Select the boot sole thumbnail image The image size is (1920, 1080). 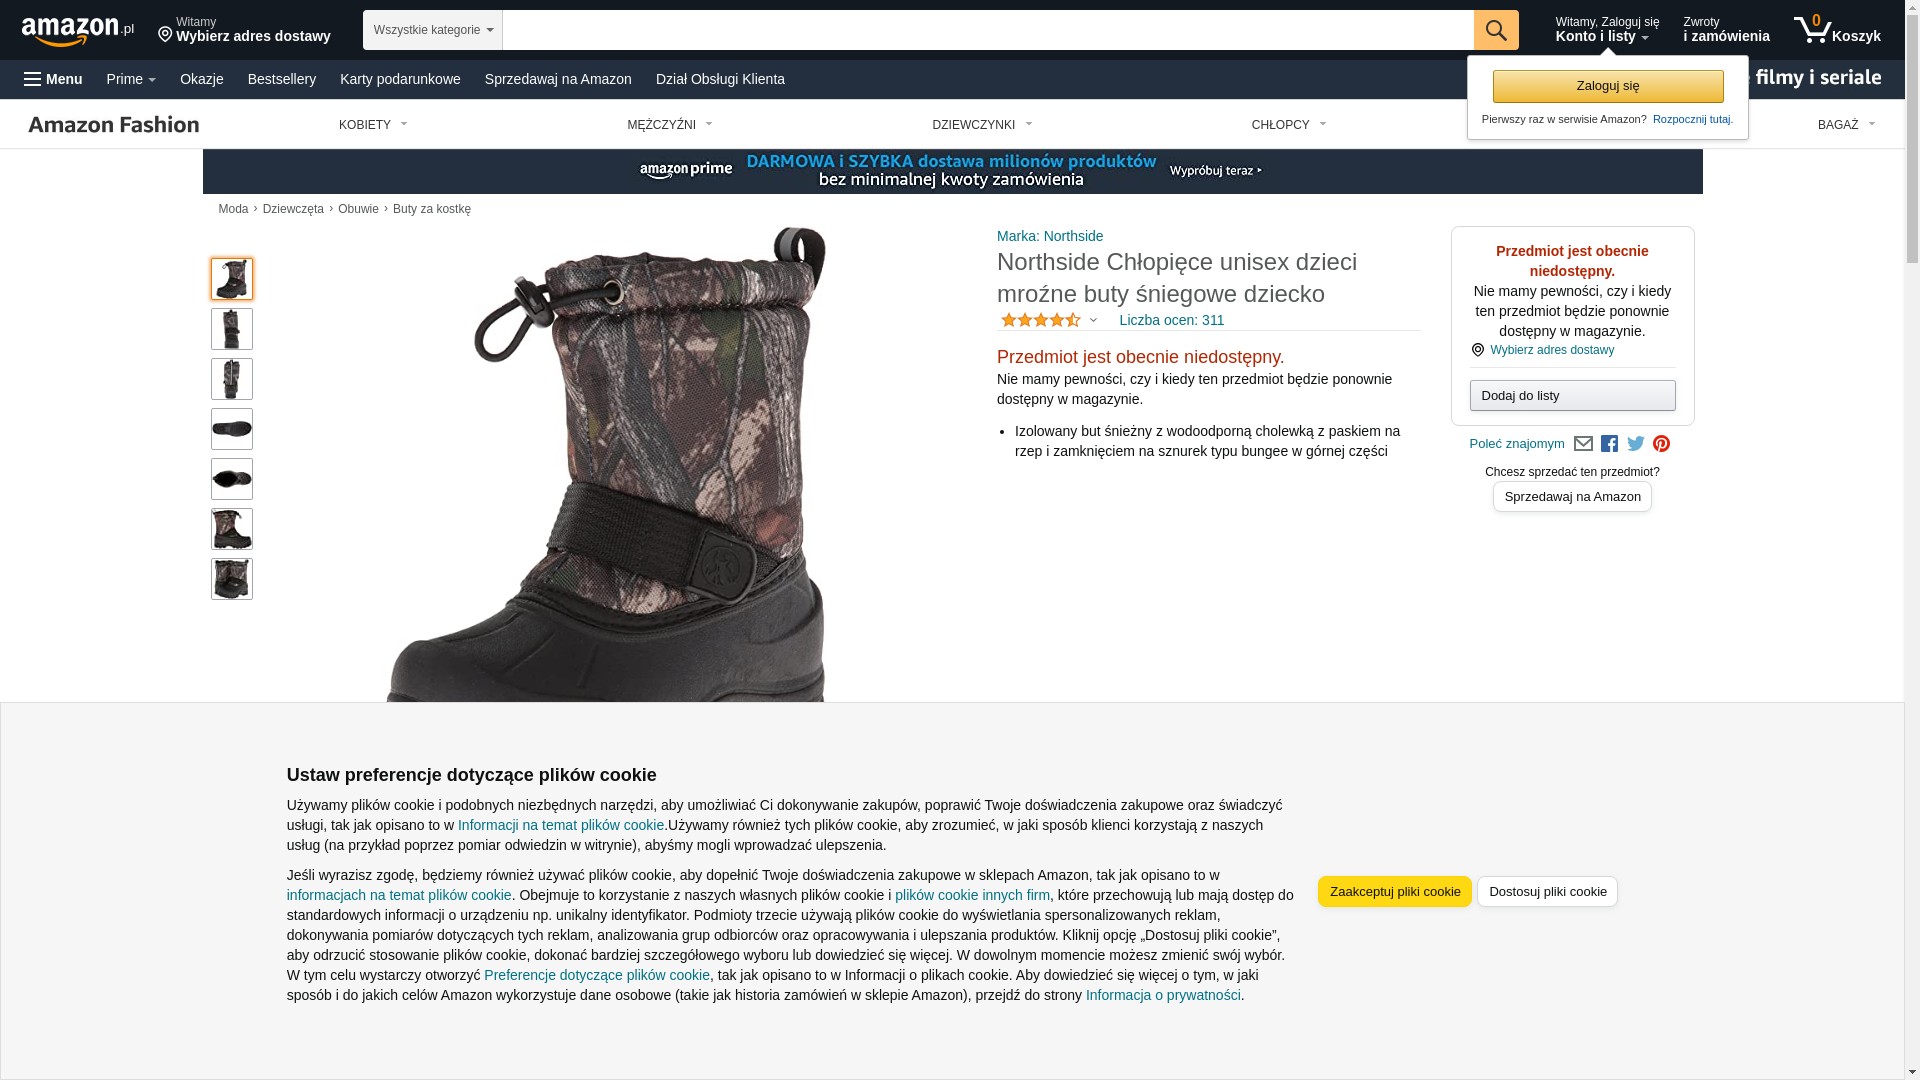(x=232, y=429)
